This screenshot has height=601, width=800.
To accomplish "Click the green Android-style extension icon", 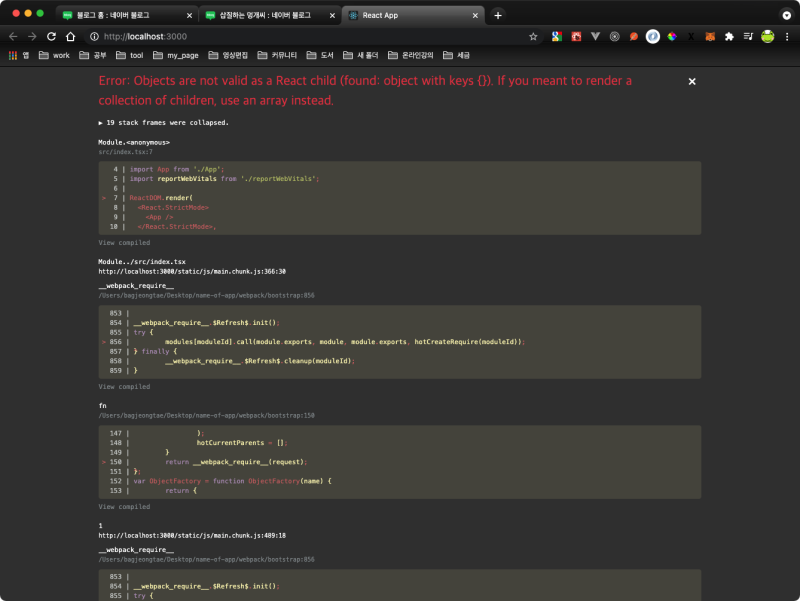I will point(767,35).
